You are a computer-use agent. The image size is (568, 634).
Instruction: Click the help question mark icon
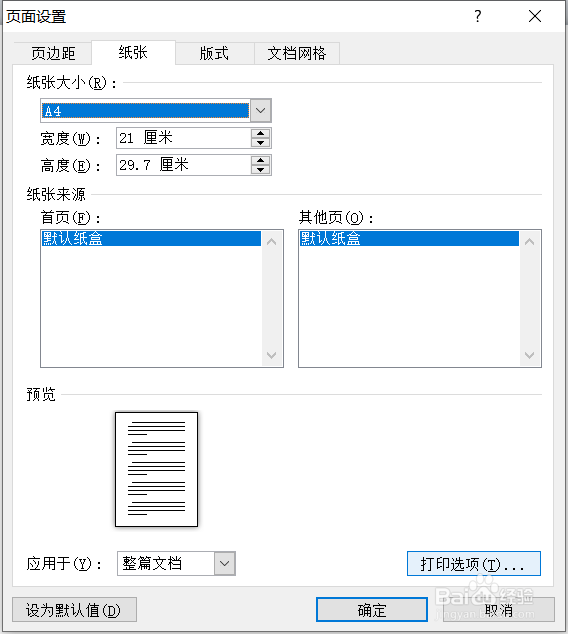478,16
